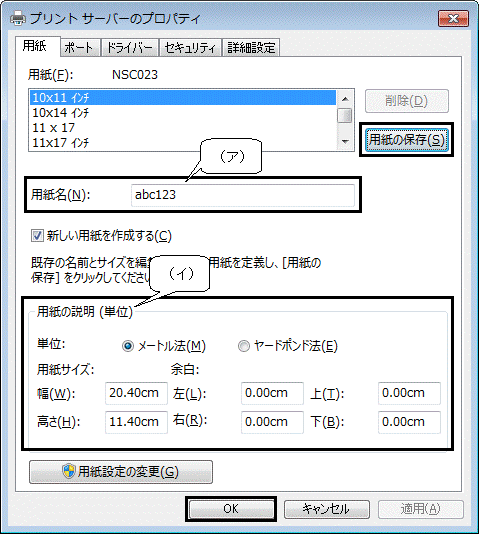479x534 pixels.
Task: Click the paper list scrollbar thumb
Action: pos(345,115)
